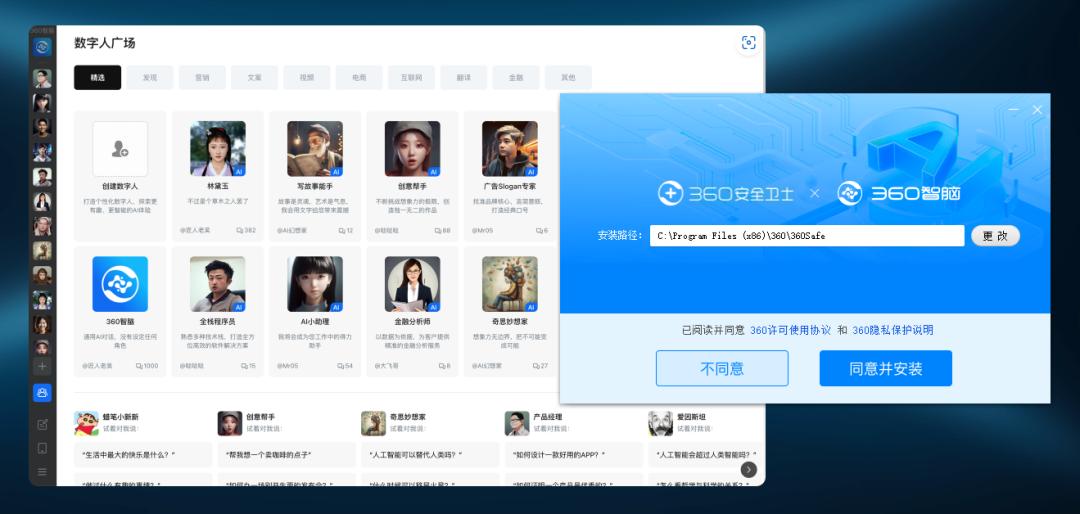Click the 不同意 button

(722, 369)
